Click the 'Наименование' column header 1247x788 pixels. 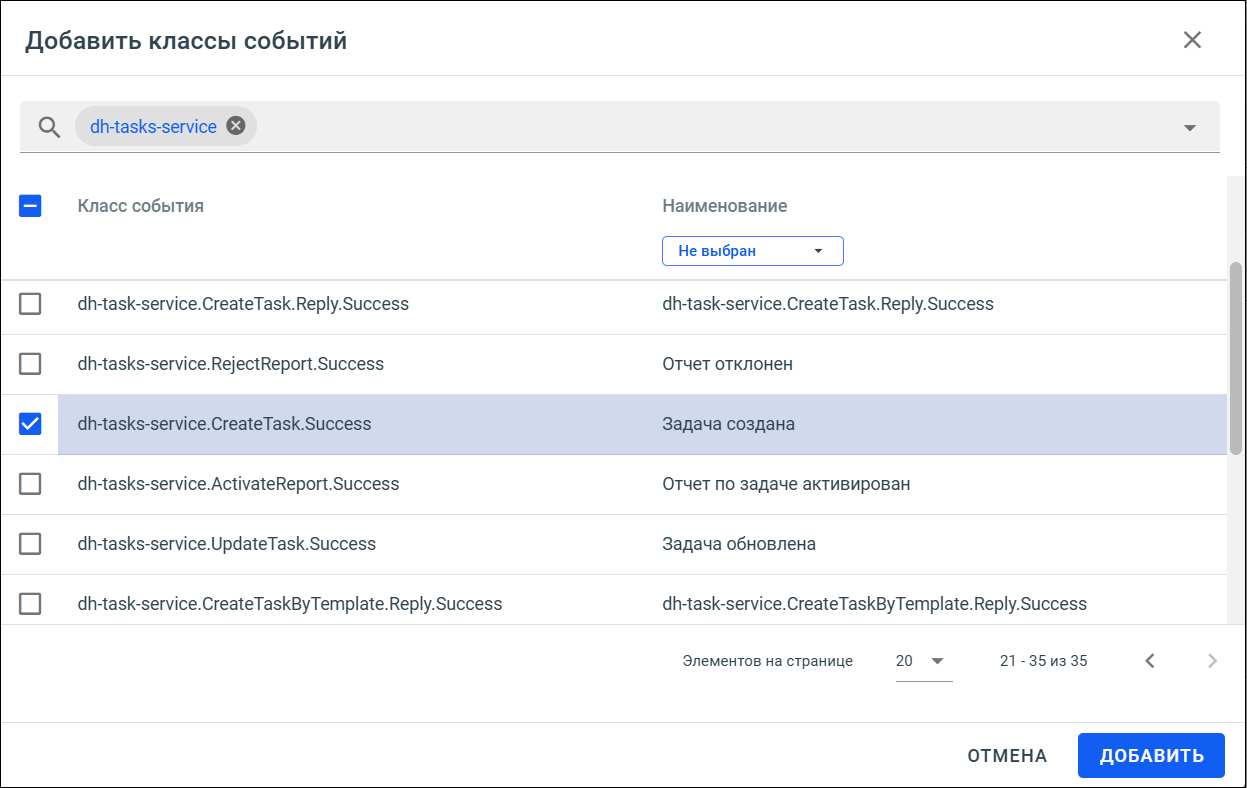(x=725, y=206)
